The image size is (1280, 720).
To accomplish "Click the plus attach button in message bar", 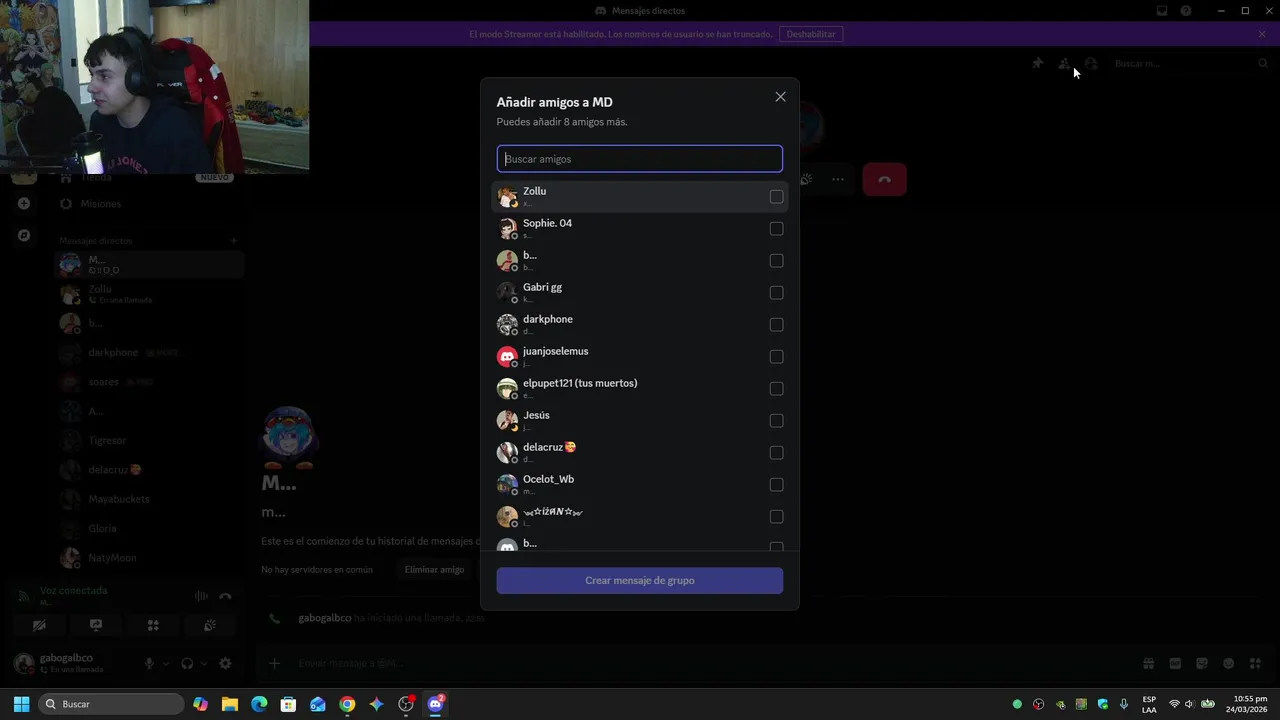I will point(274,663).
